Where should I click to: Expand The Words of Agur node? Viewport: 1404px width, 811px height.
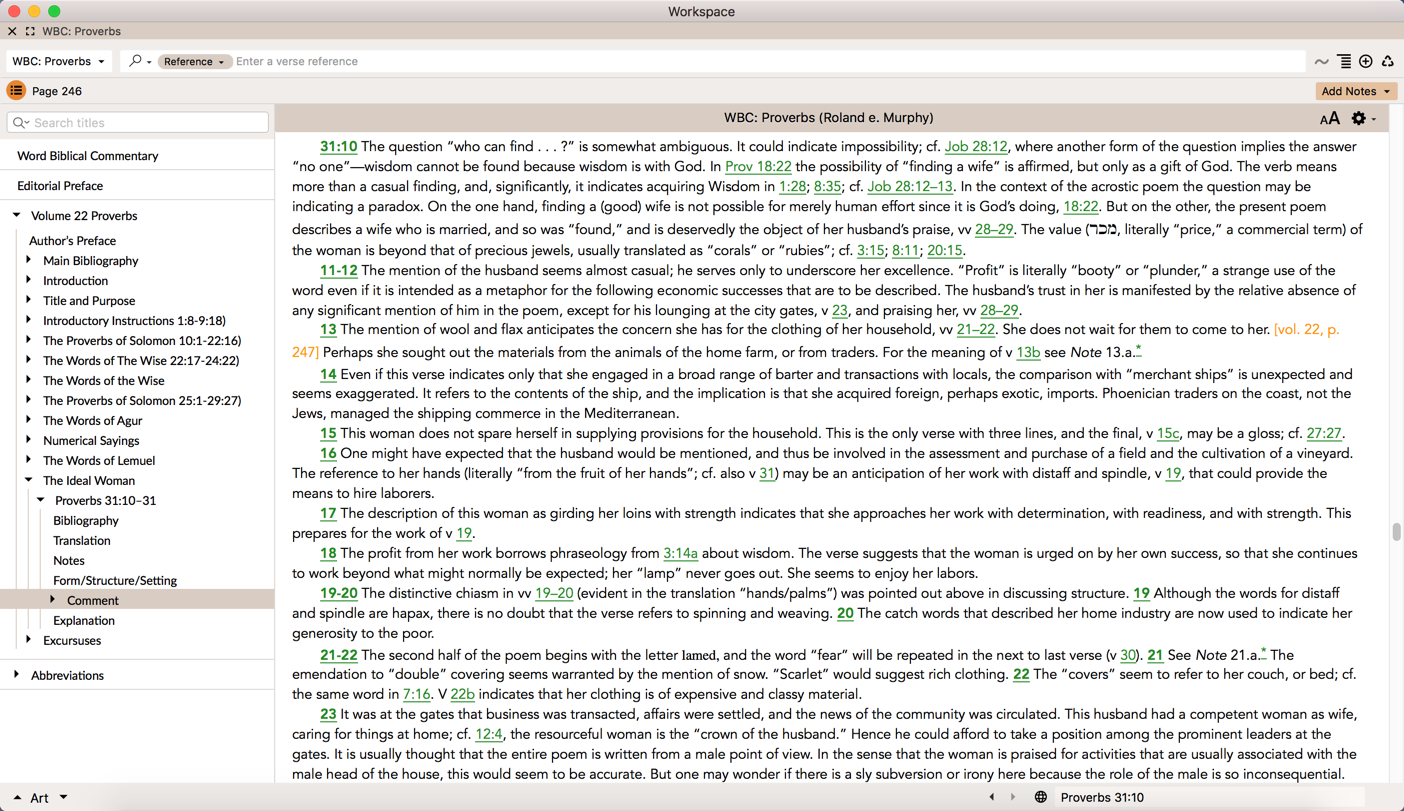click(29, 420)
